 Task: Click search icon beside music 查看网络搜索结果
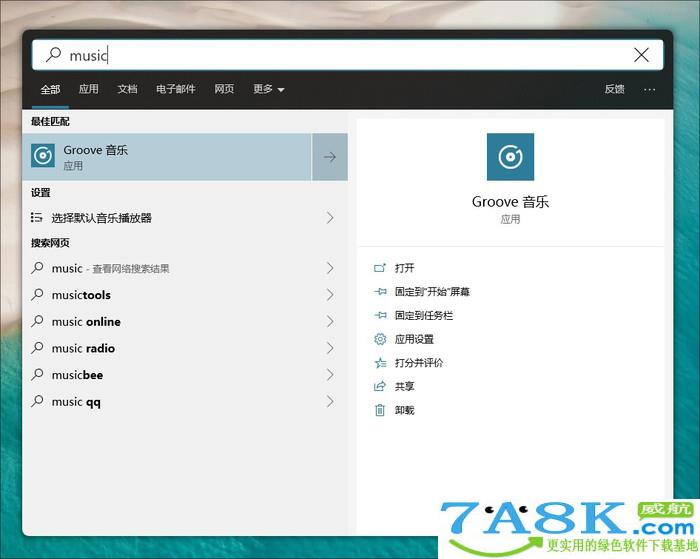(x=38, y=267)
